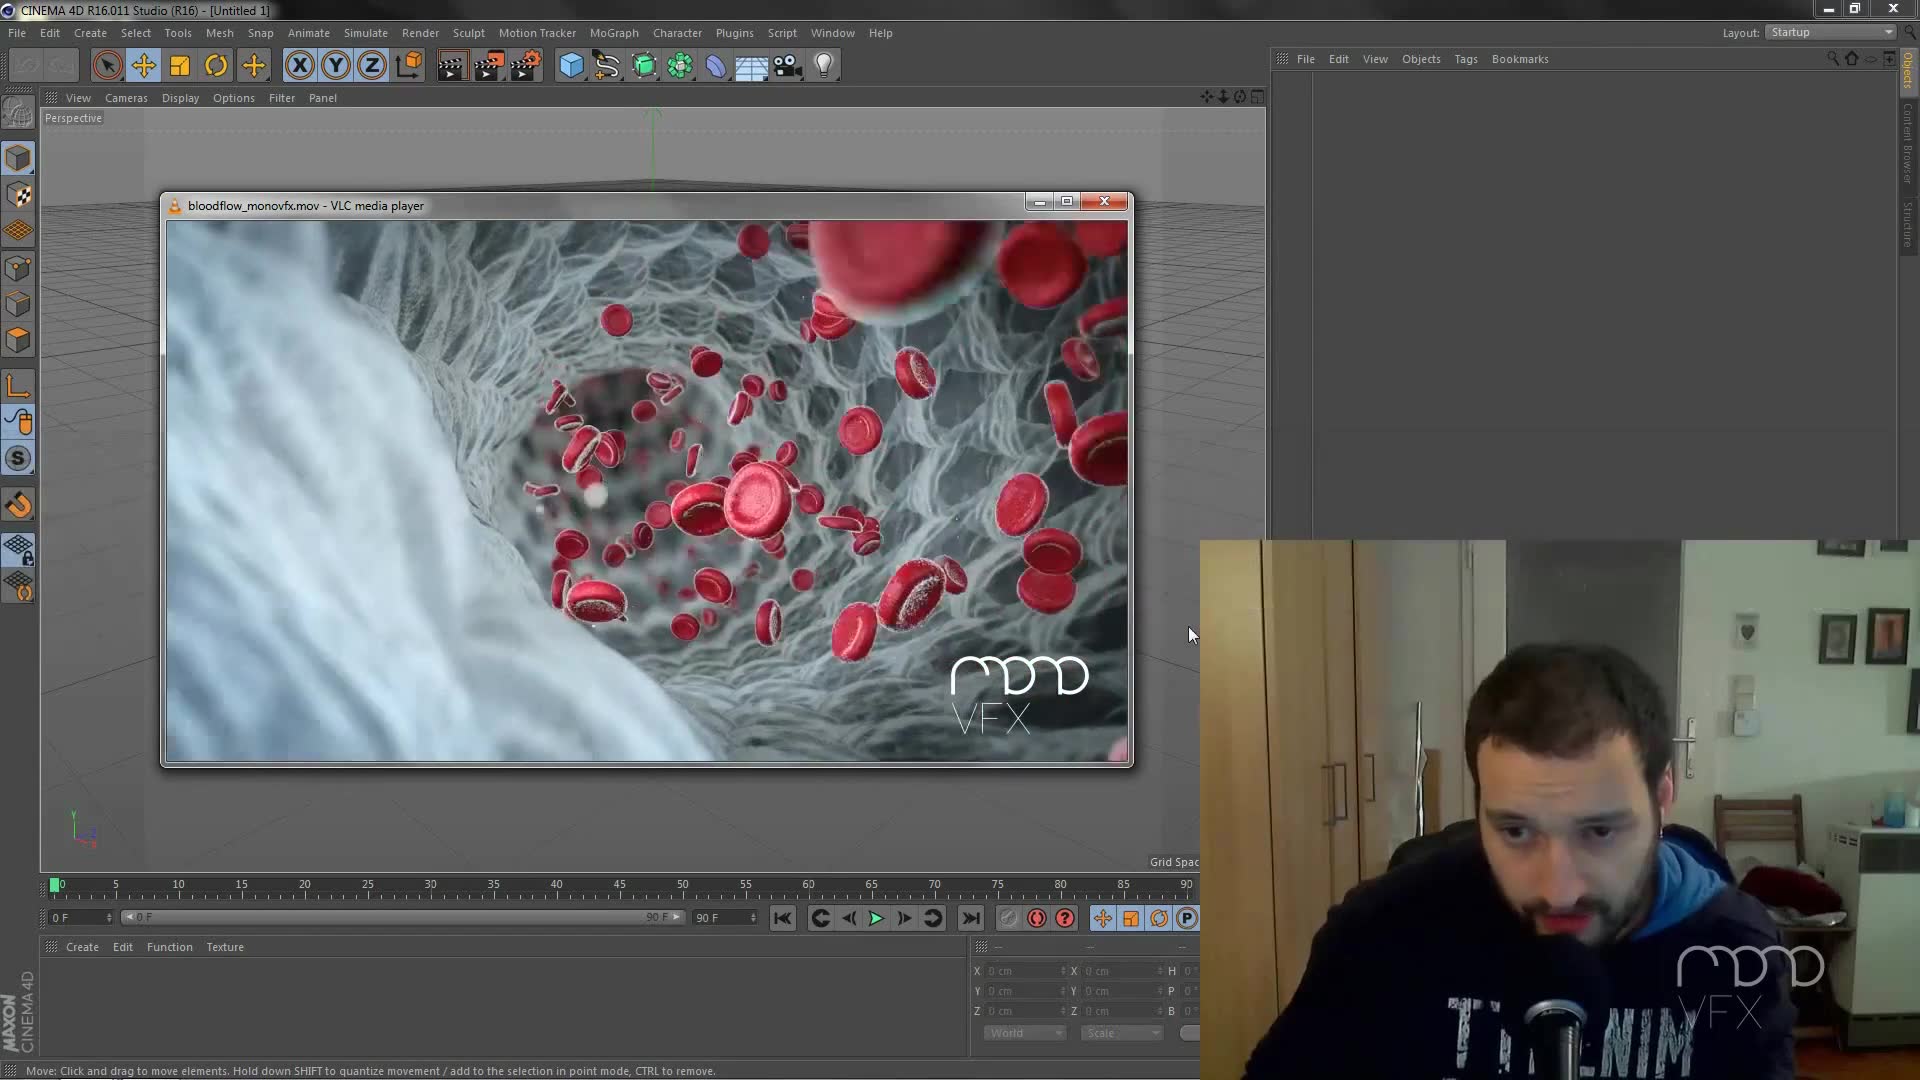This screenshot has height=1080, width=1920.
Task: Play the animation forward
Action: 875,918
